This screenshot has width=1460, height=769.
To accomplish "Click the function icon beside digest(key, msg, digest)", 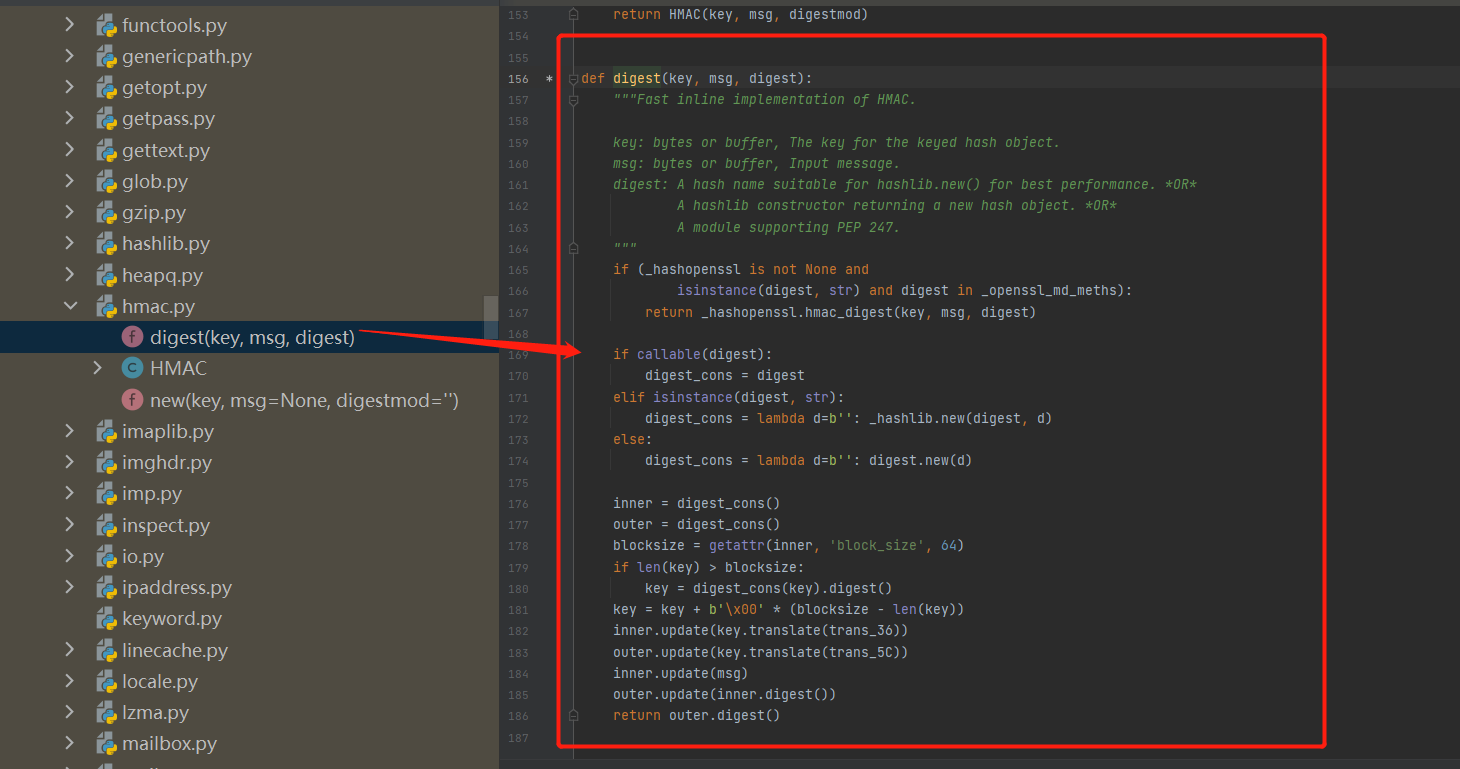I will coord(132,337).
